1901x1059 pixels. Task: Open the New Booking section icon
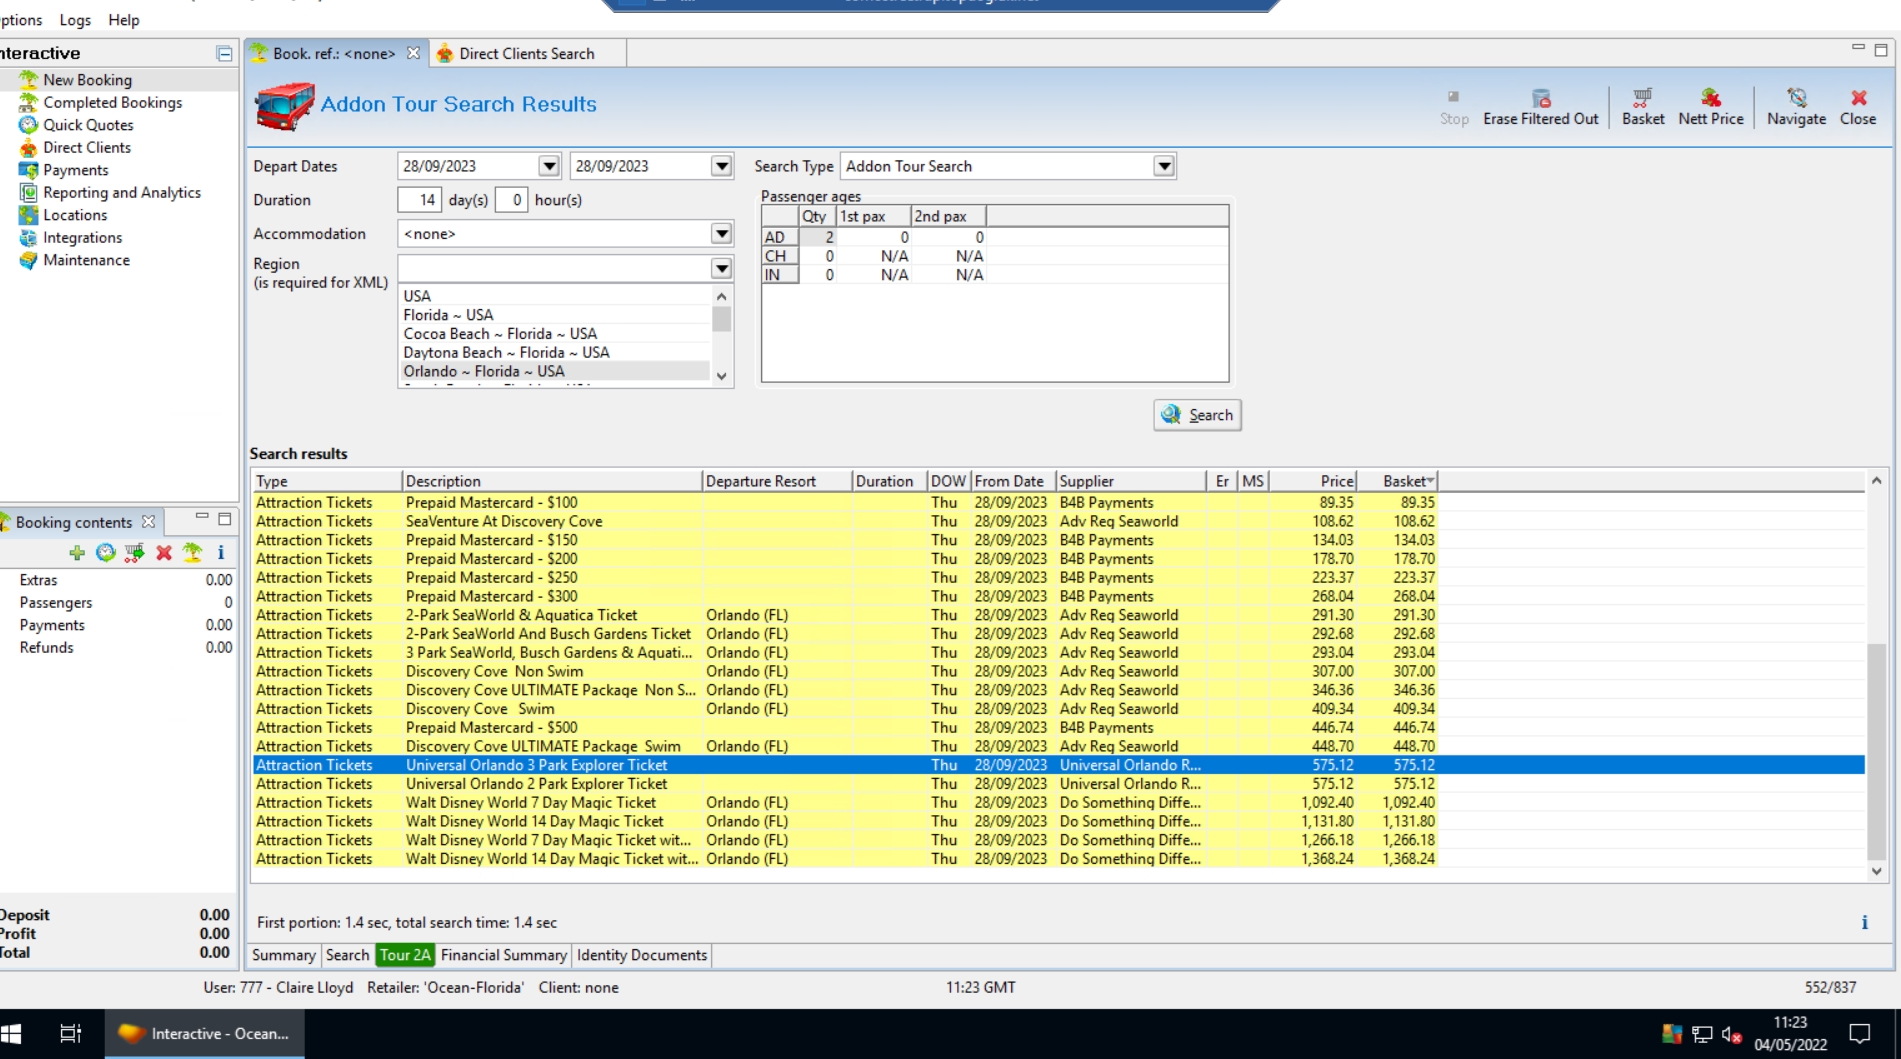28,80
